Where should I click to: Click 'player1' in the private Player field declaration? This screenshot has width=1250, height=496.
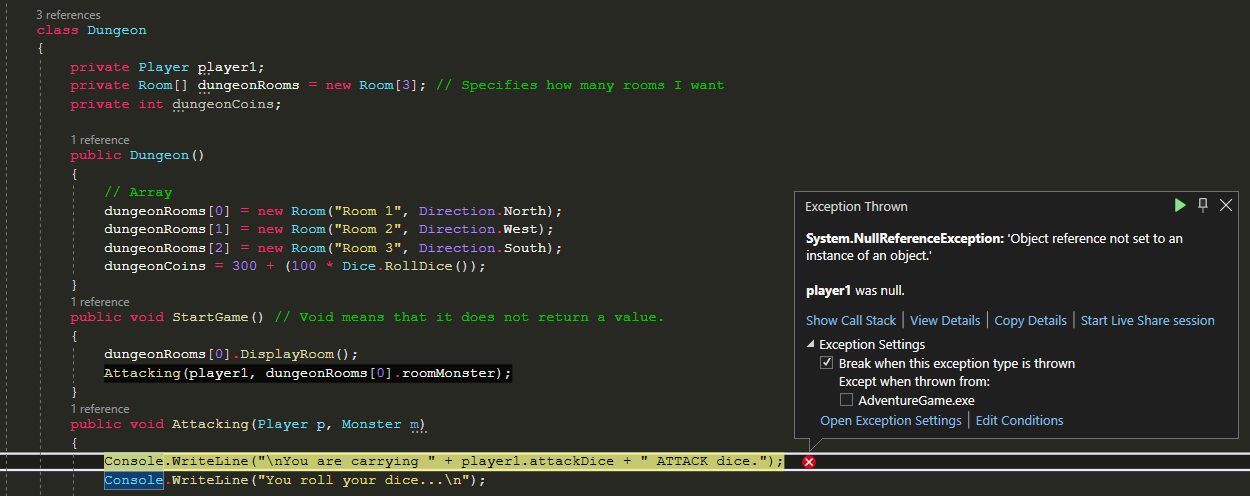coord(227,67)
